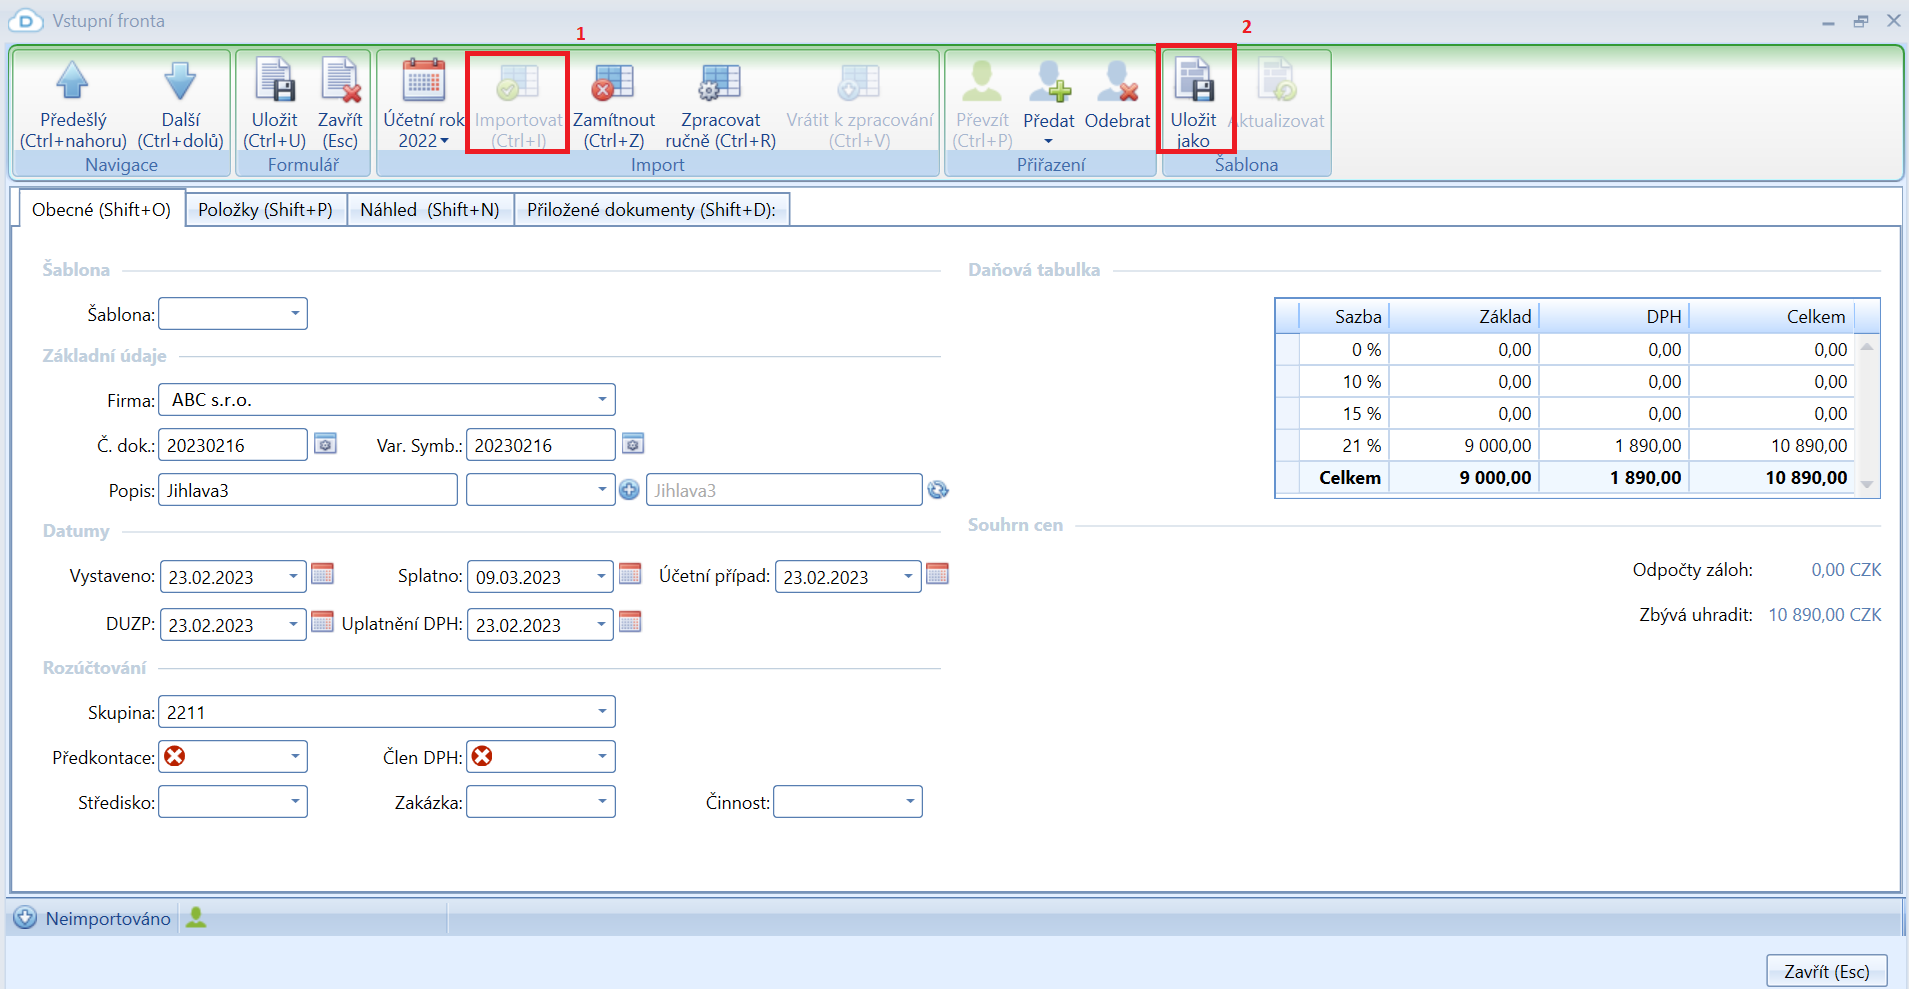Go to previous document with Předešlý arrow
The height and width of the screenshot is (989, 1909).
(x=72, y=82)
